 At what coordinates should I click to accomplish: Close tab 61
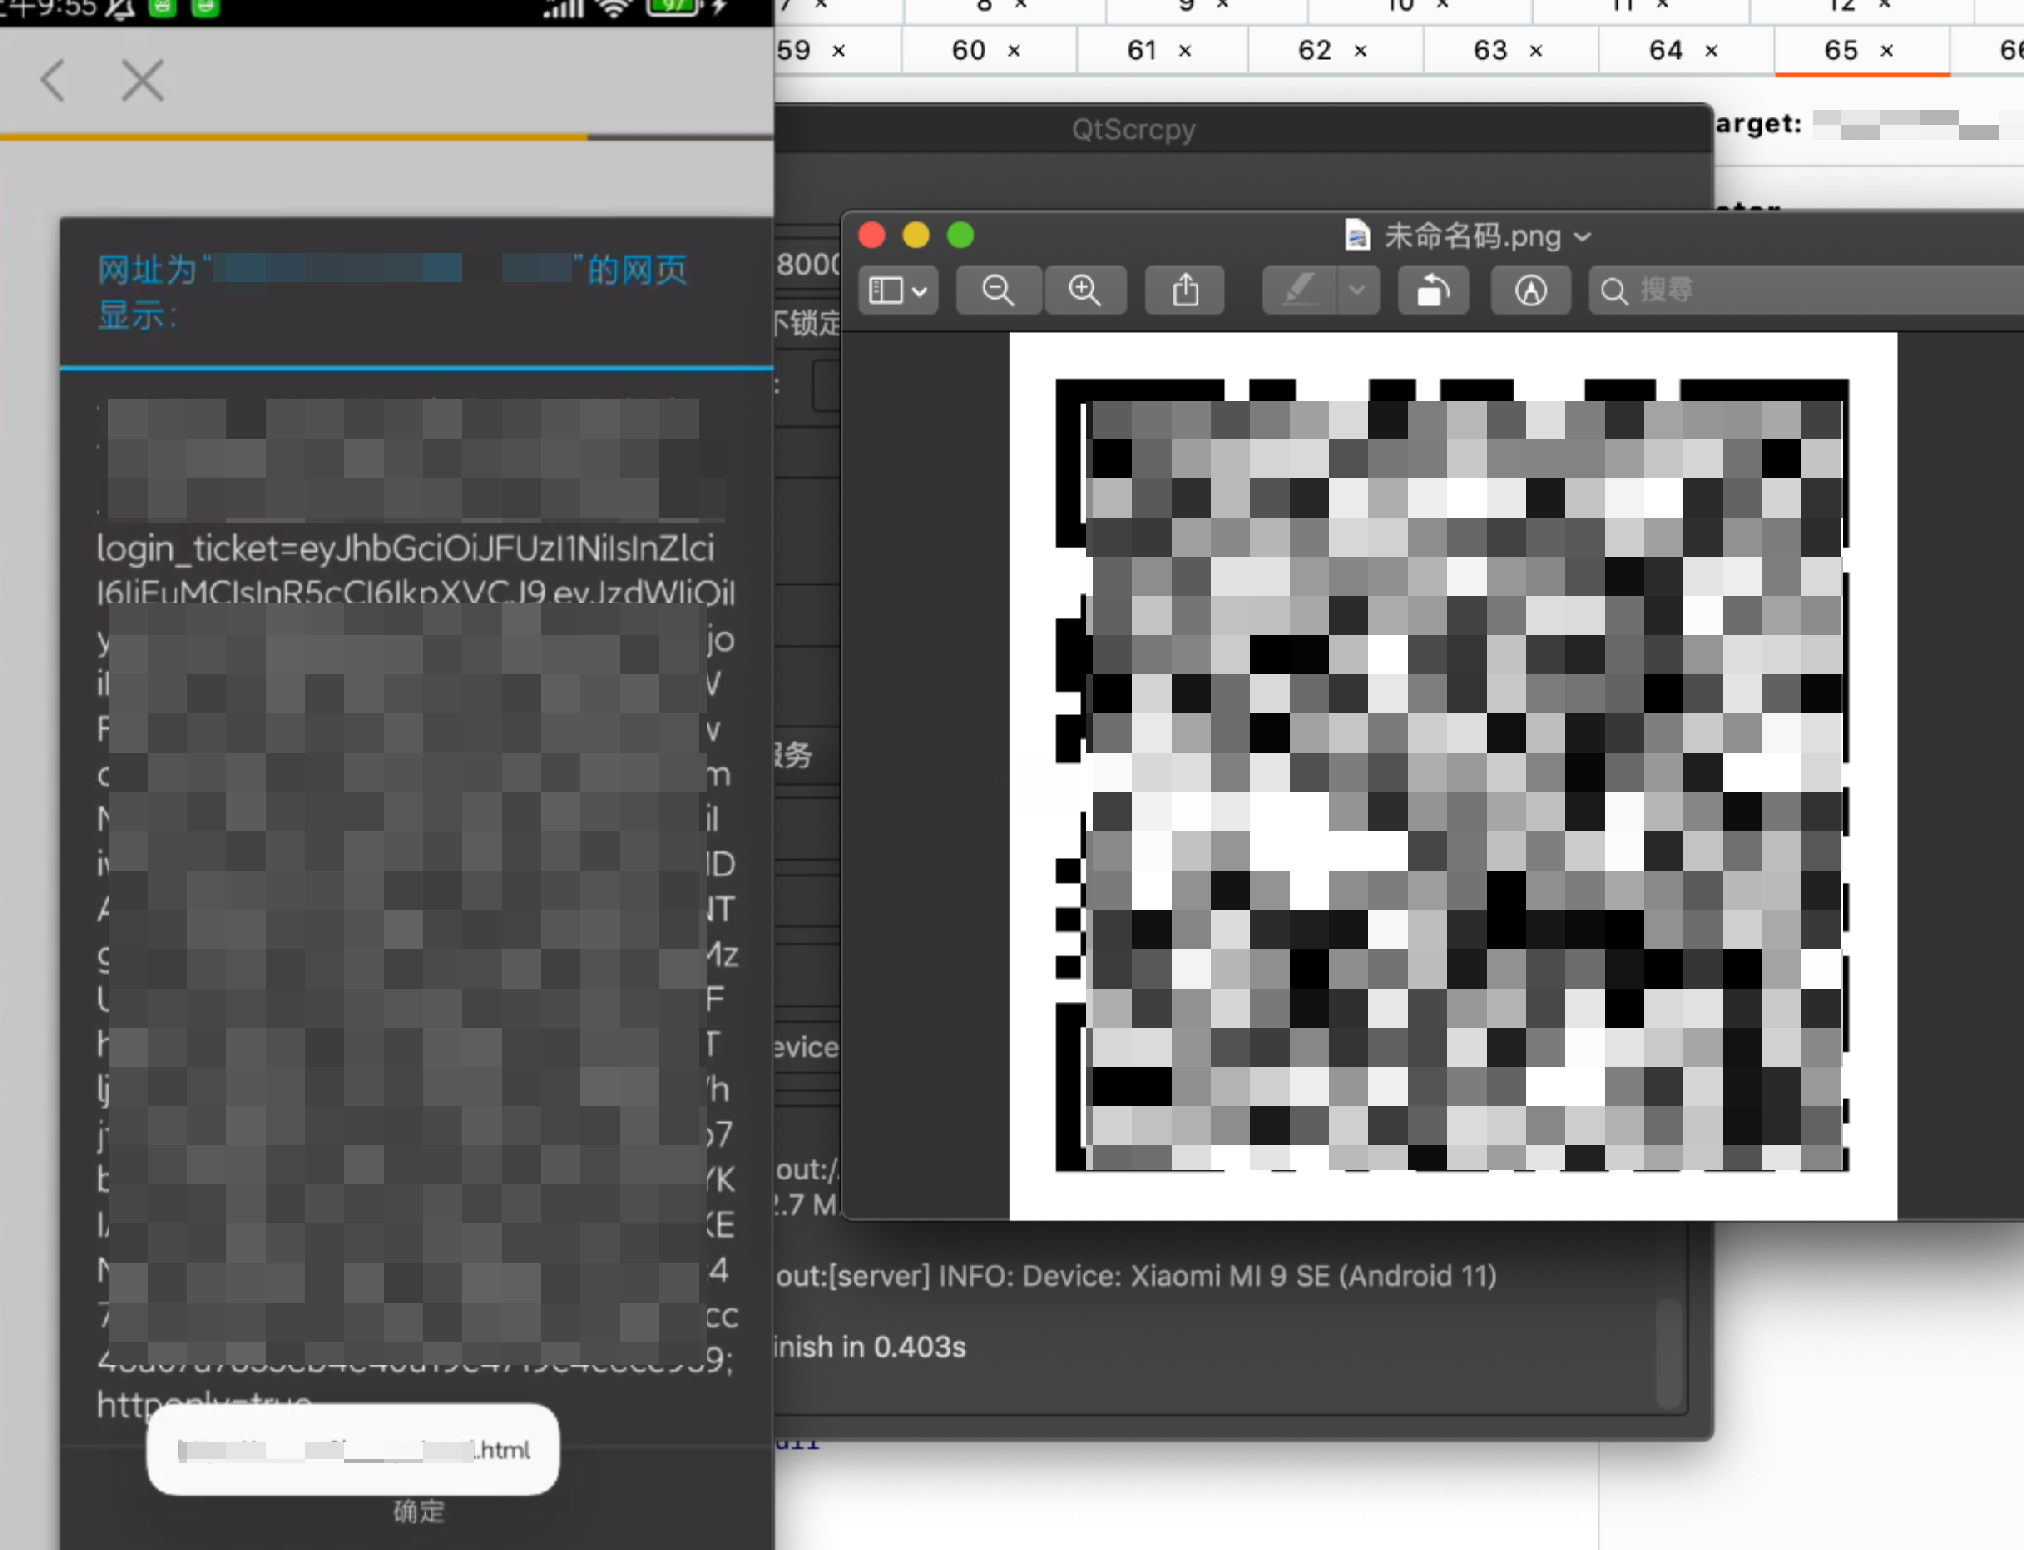pyautogui.click(x=1185, y=51)
